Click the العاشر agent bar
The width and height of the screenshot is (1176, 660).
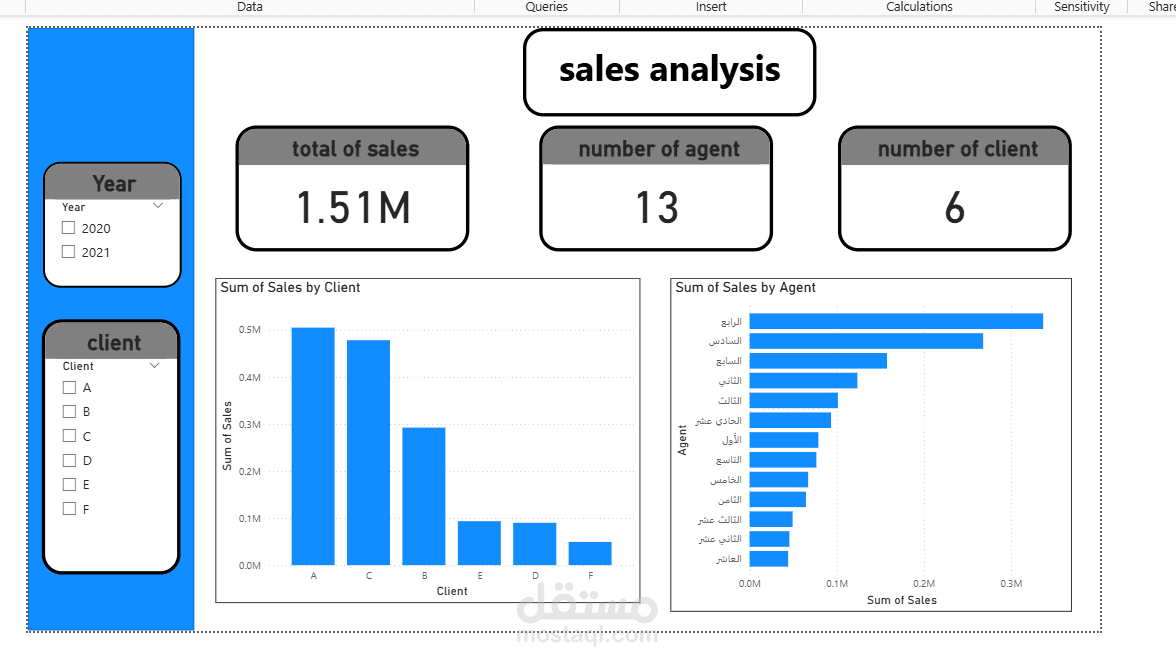[x=769, y=559]
